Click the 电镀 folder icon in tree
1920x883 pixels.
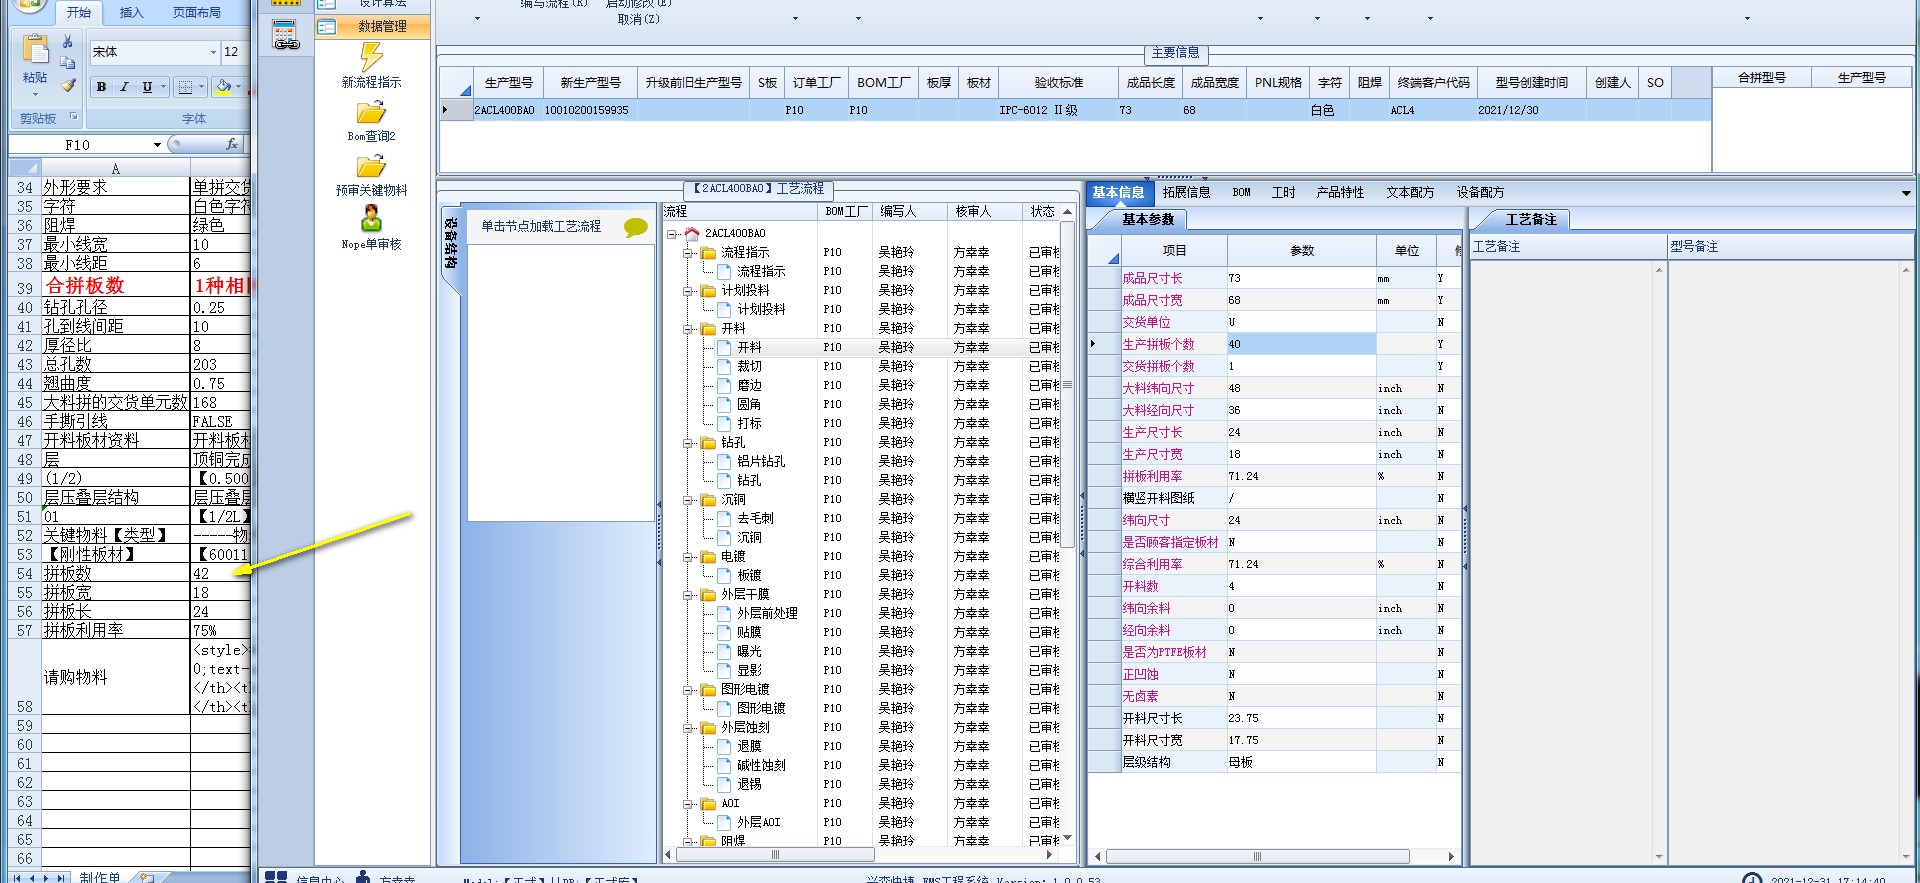click(708, 557)
